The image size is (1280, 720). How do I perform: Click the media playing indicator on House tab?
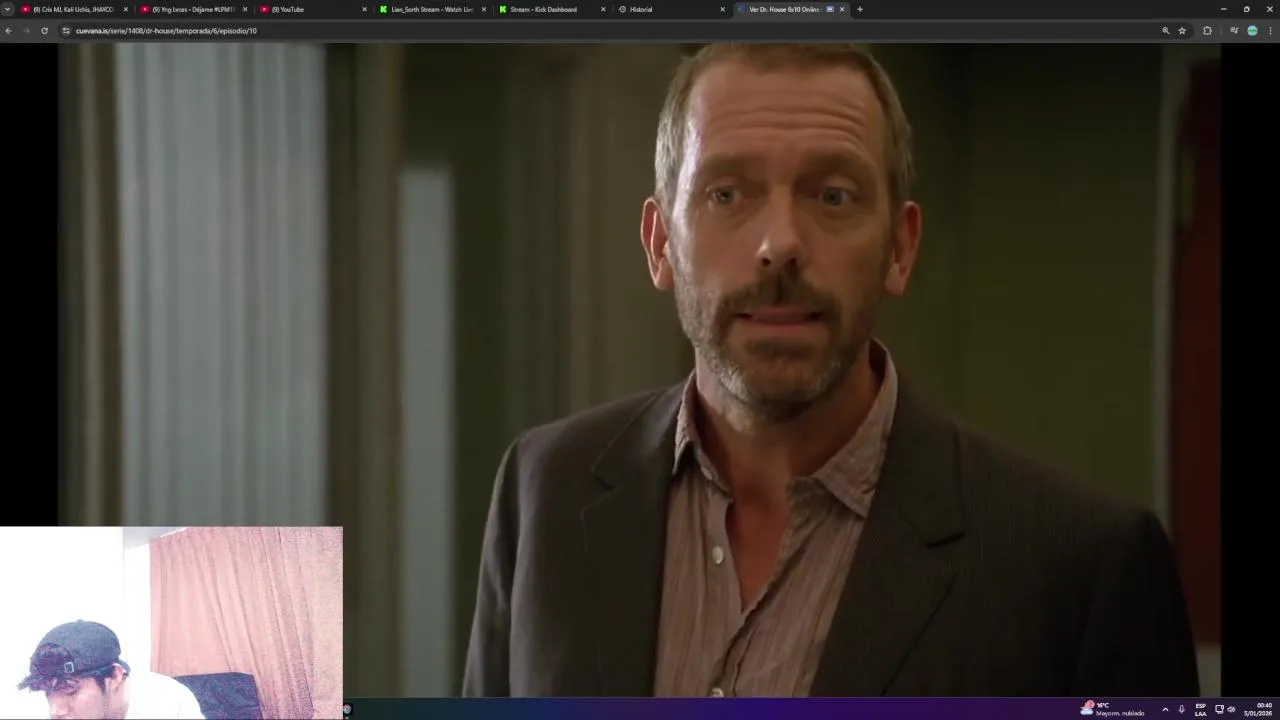(830, 9)
